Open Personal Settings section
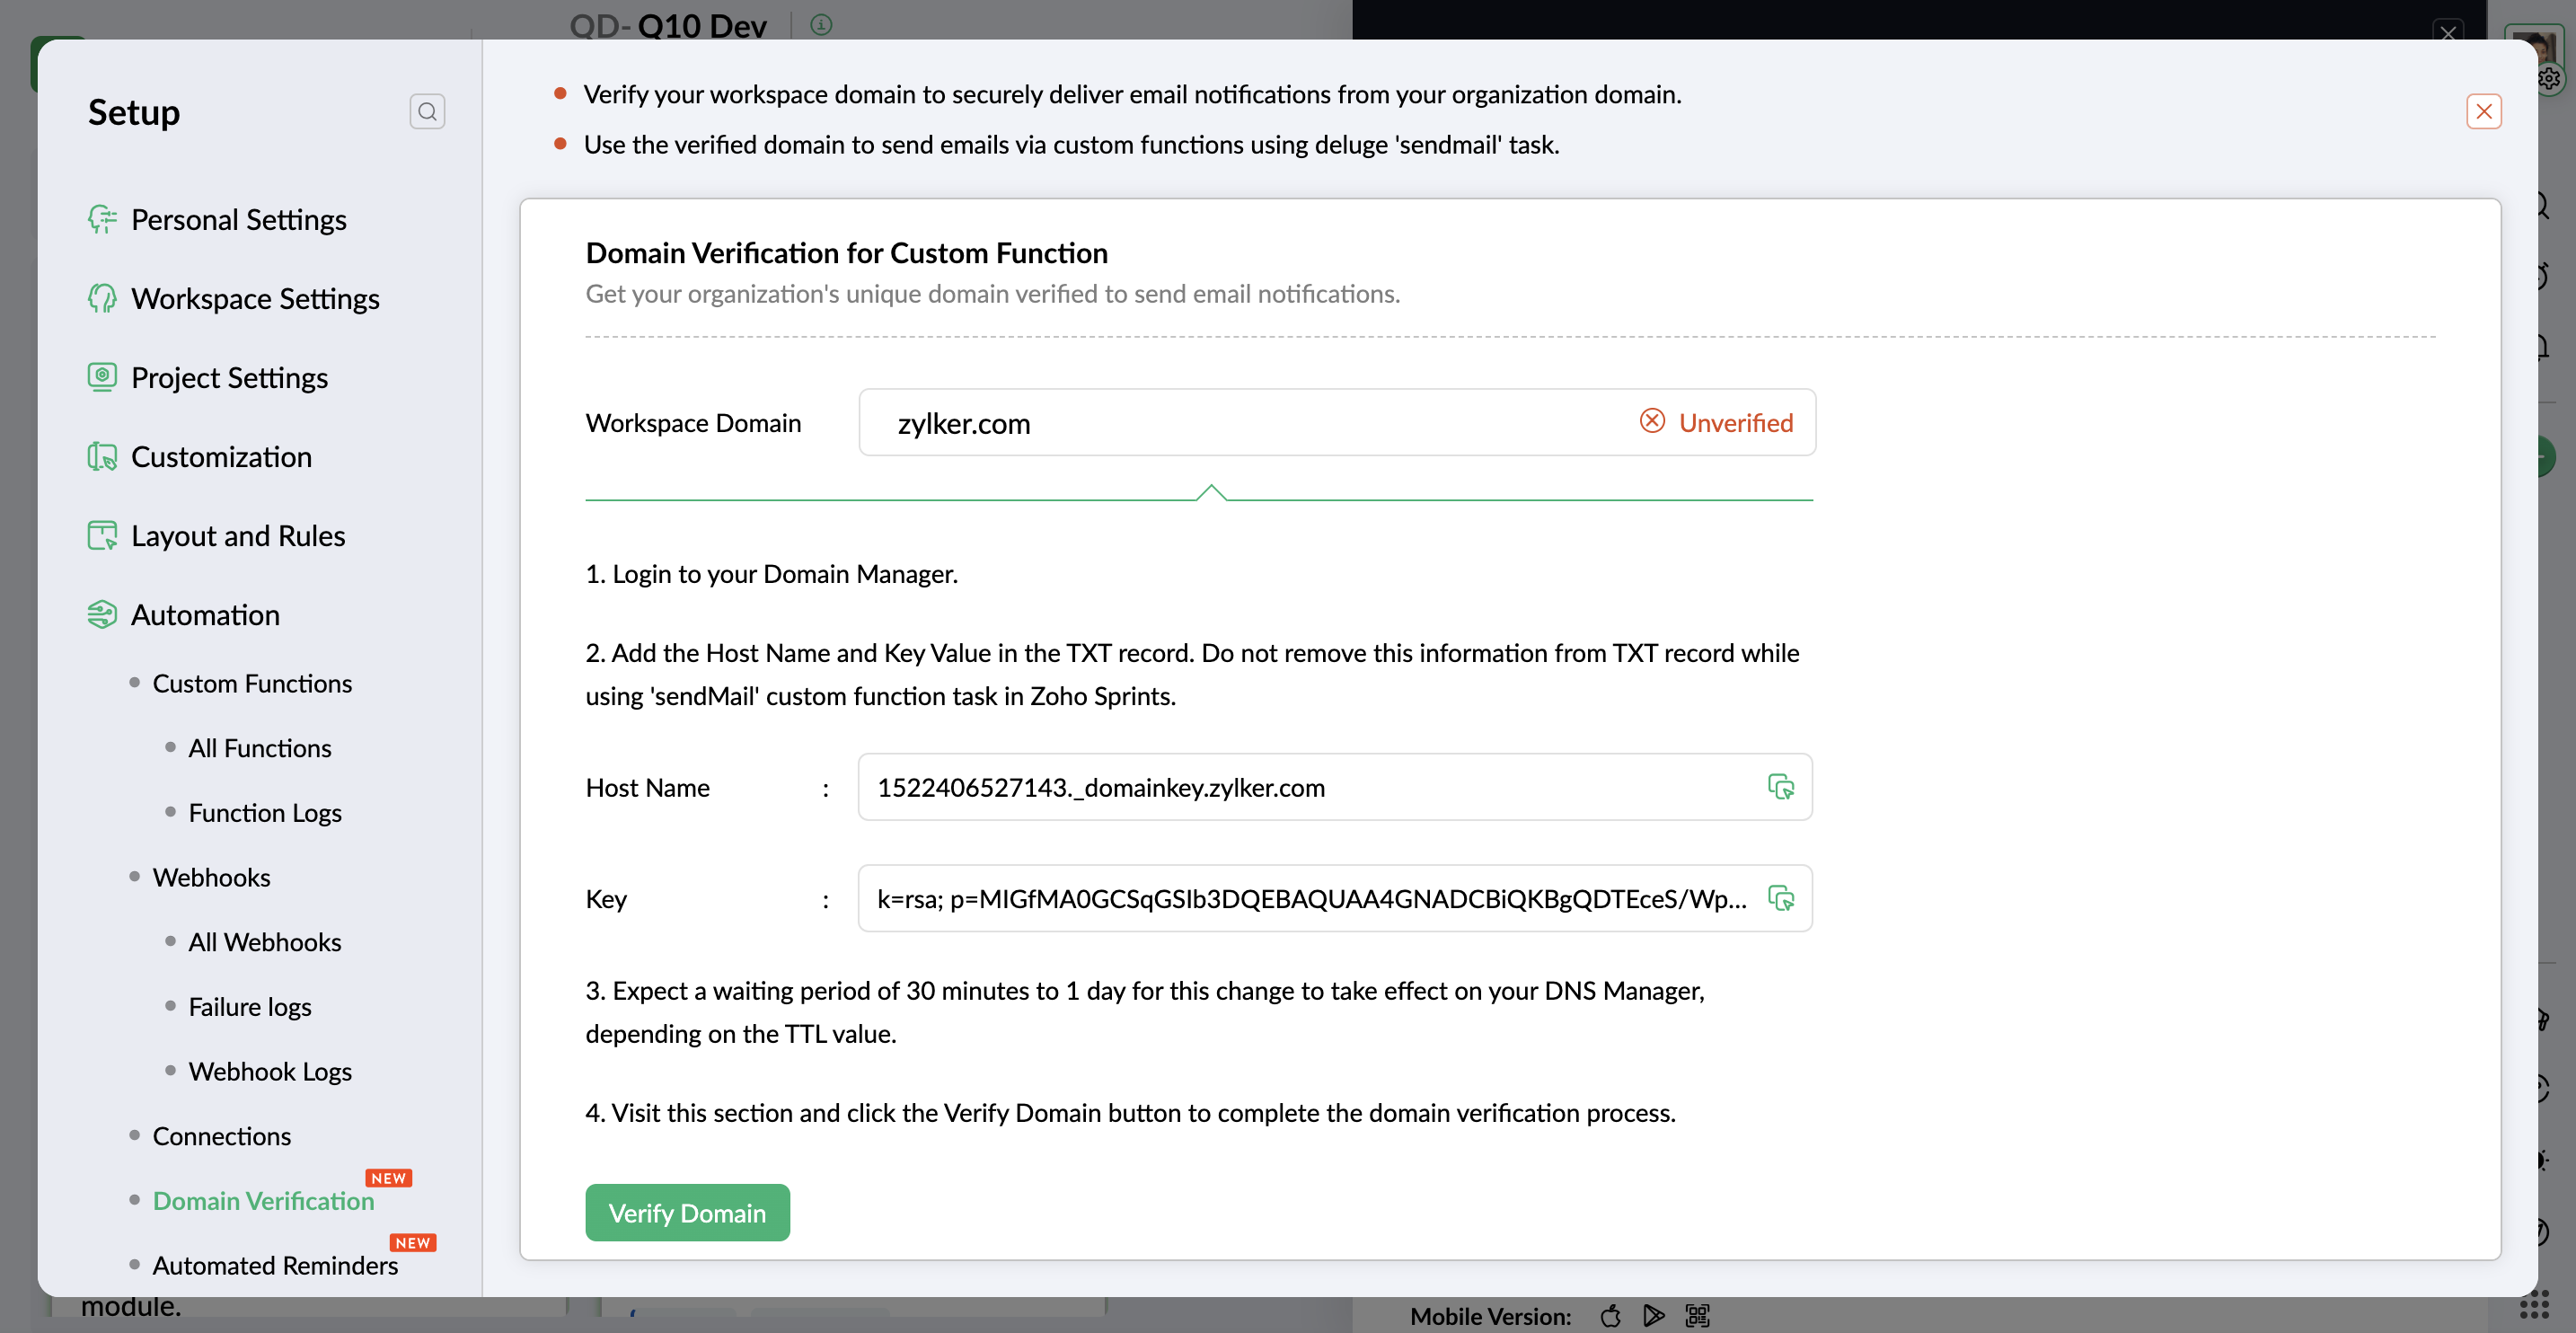 point(238,219)
